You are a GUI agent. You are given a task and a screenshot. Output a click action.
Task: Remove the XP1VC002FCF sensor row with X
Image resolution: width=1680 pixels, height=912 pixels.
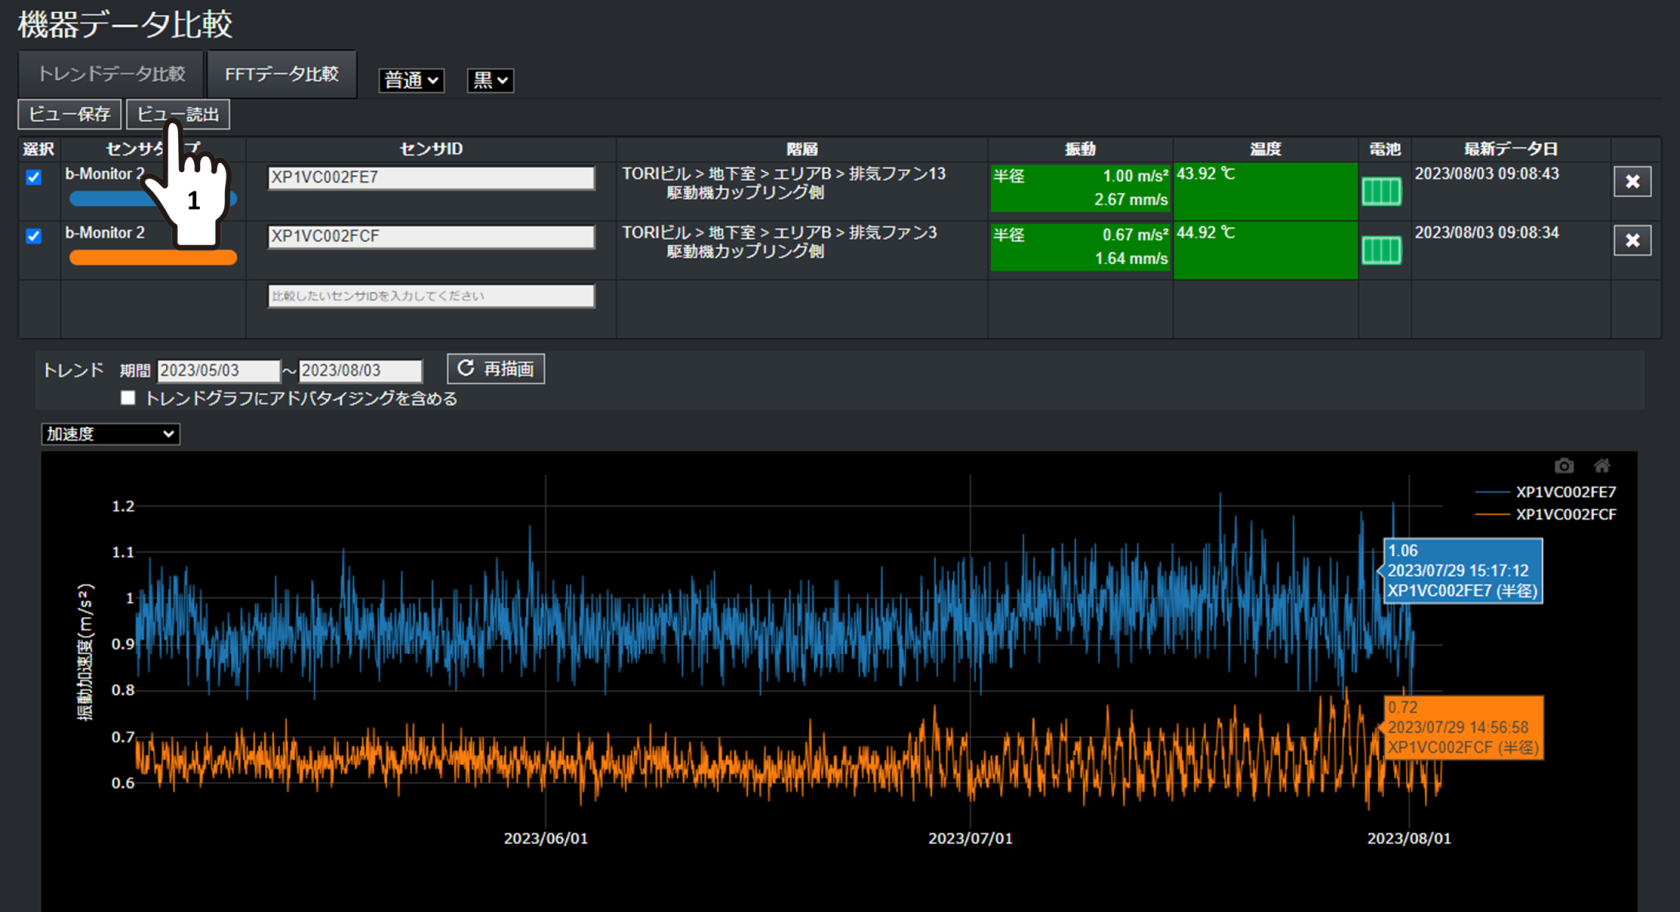pyautogui.click(x=1632, y=241)
